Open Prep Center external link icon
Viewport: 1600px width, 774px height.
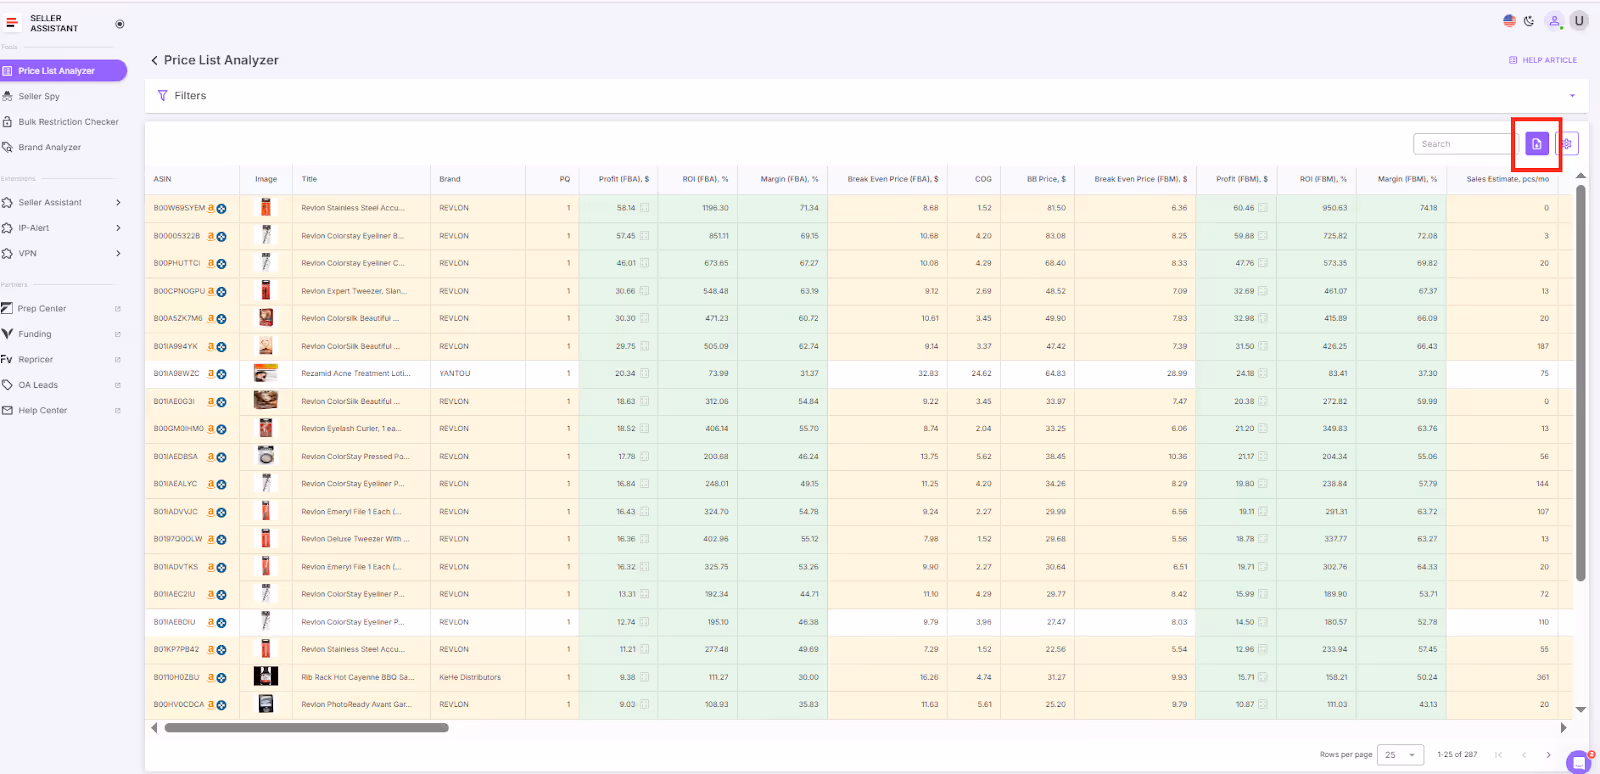[x=117, y=309]
